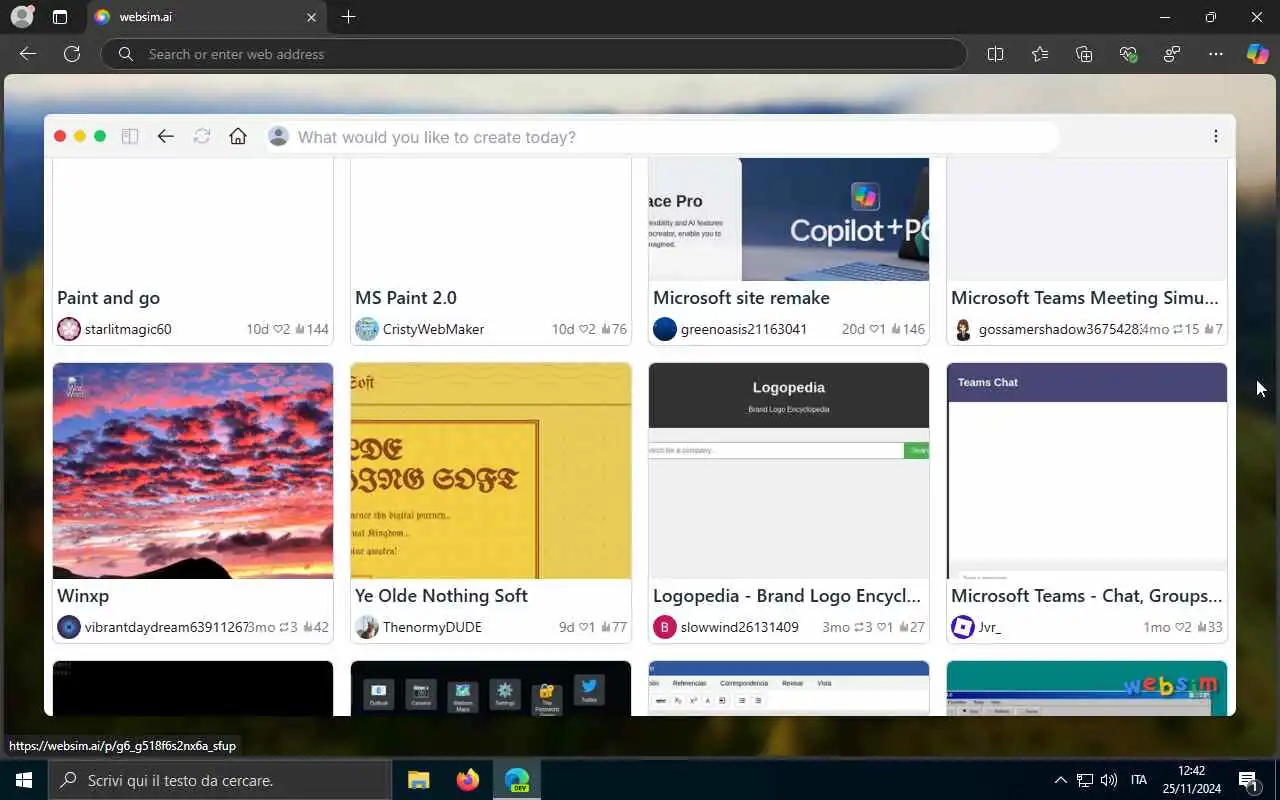
Task: Go back in websim navigation
Action: click(x=166, y=136)
